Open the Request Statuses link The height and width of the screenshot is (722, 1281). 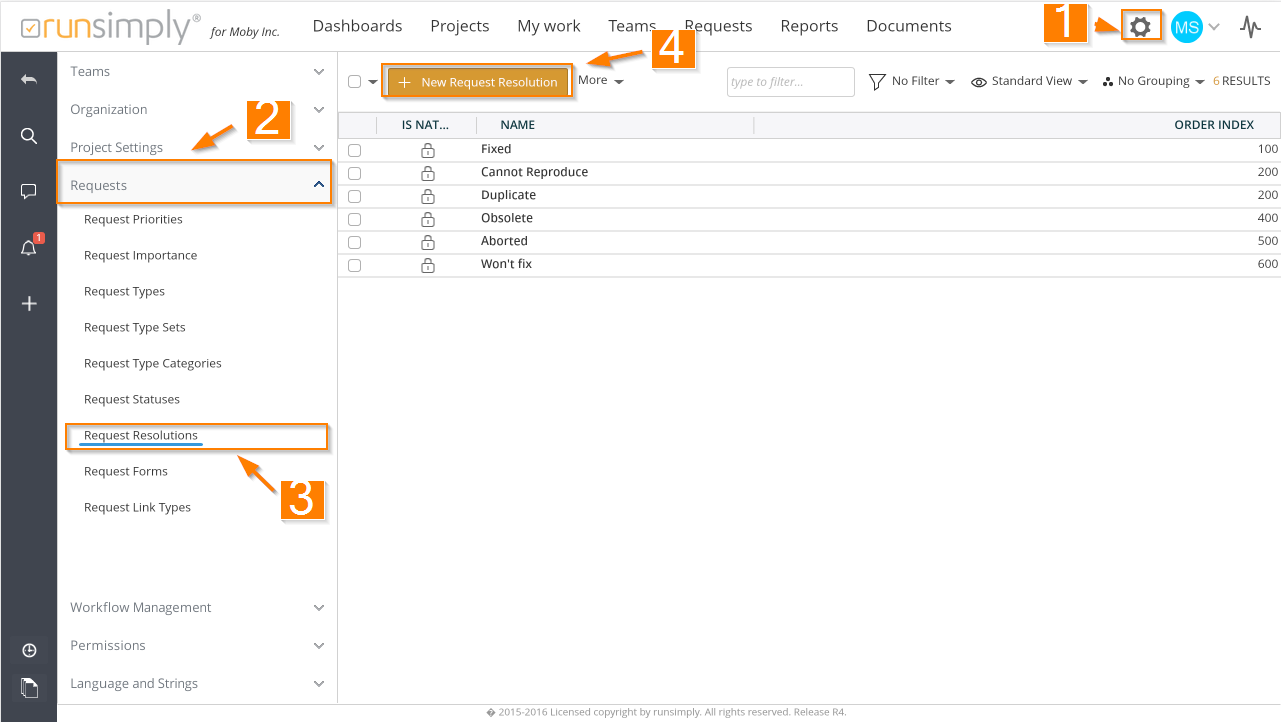click(132, 400)
